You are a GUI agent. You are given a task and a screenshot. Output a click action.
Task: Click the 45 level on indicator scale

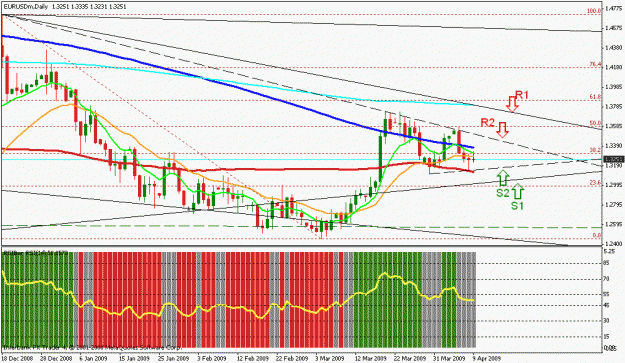(x=607, y=305)
